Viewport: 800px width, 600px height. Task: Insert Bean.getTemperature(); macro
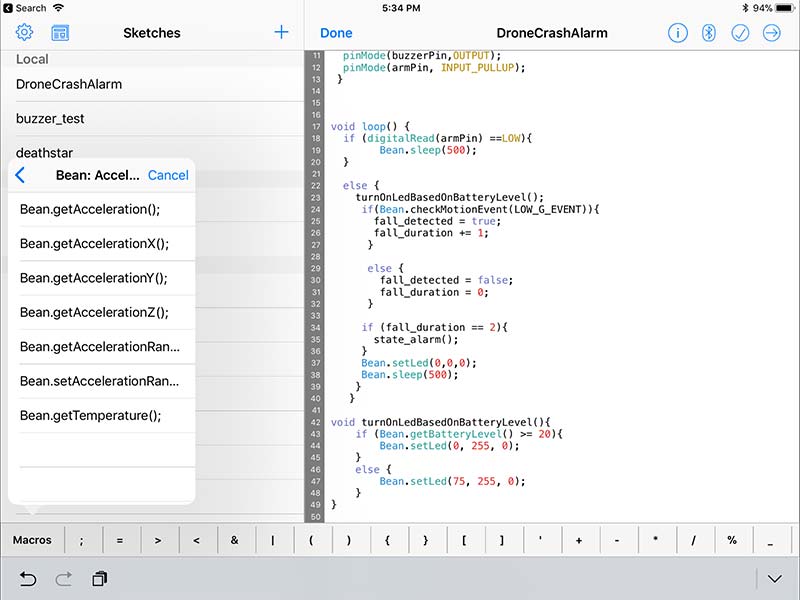102,416
